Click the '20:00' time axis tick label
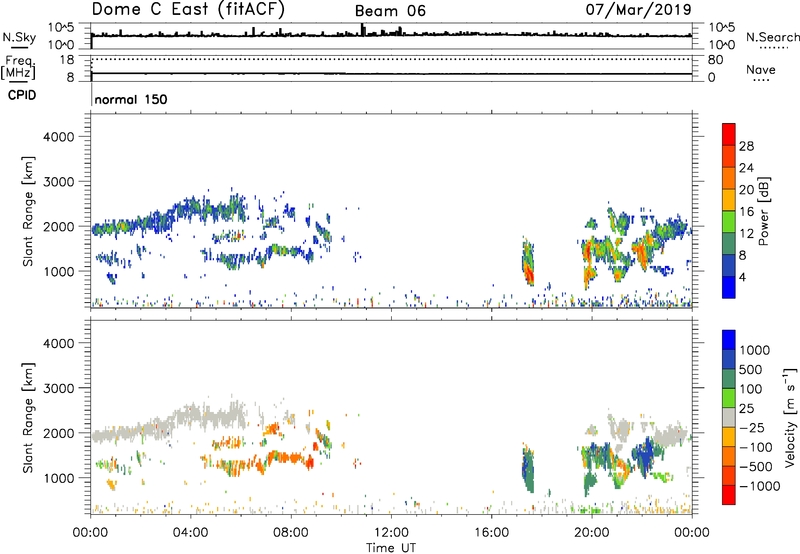The image size is (800, 554). click(x=592, y=533)
